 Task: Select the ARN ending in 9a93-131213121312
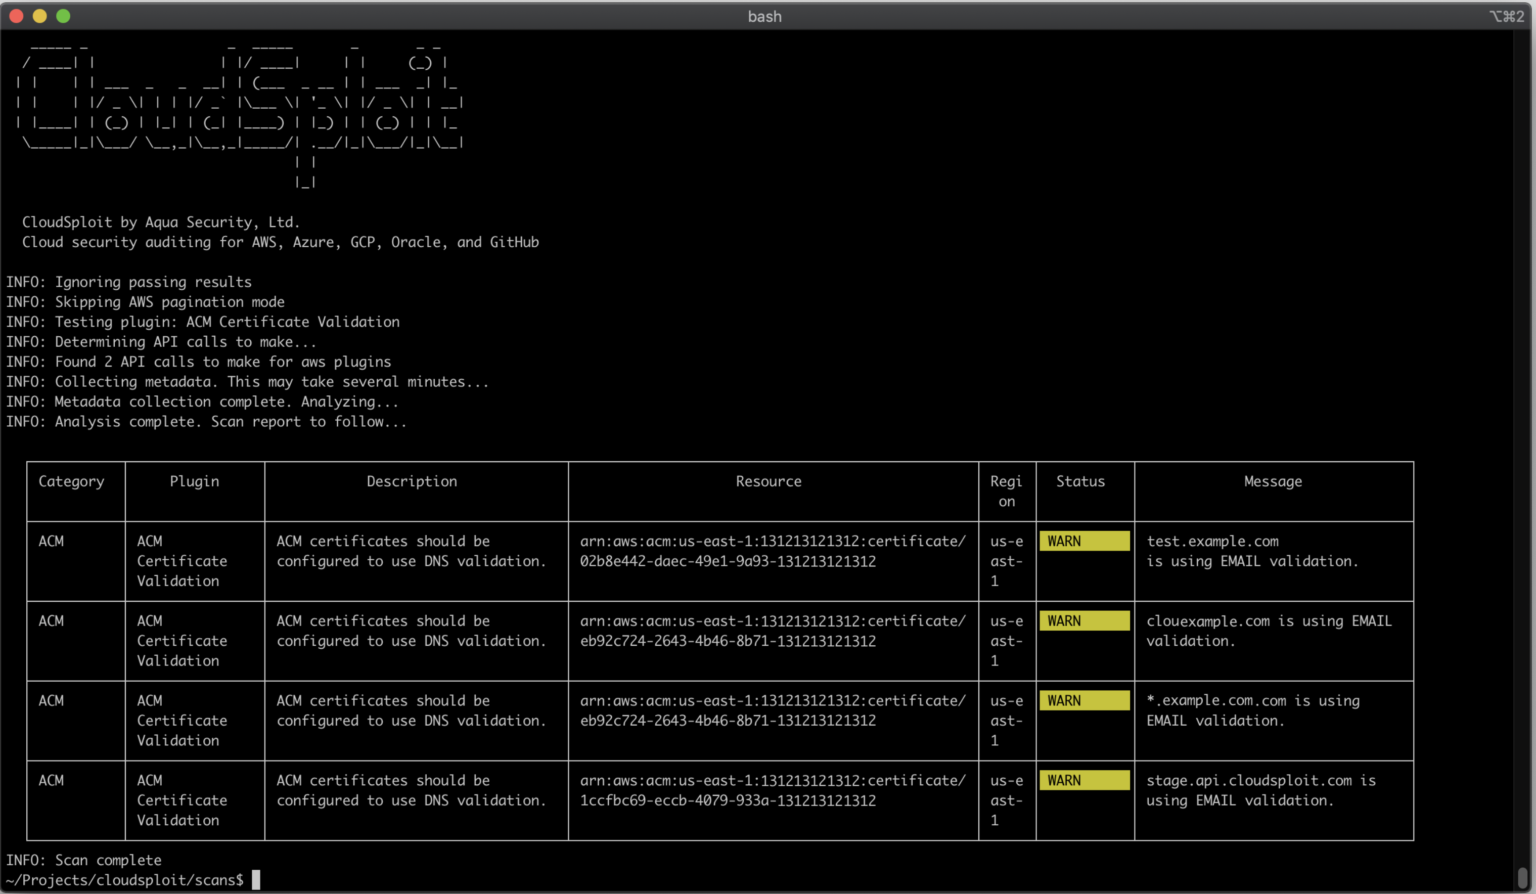(x=772, y=551)
